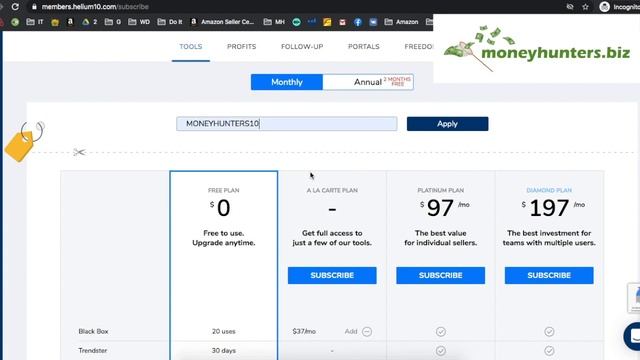Click the Black Box row label
This screenshot has height=360, width=640.
pyautogui.click(x=93, y=331)
